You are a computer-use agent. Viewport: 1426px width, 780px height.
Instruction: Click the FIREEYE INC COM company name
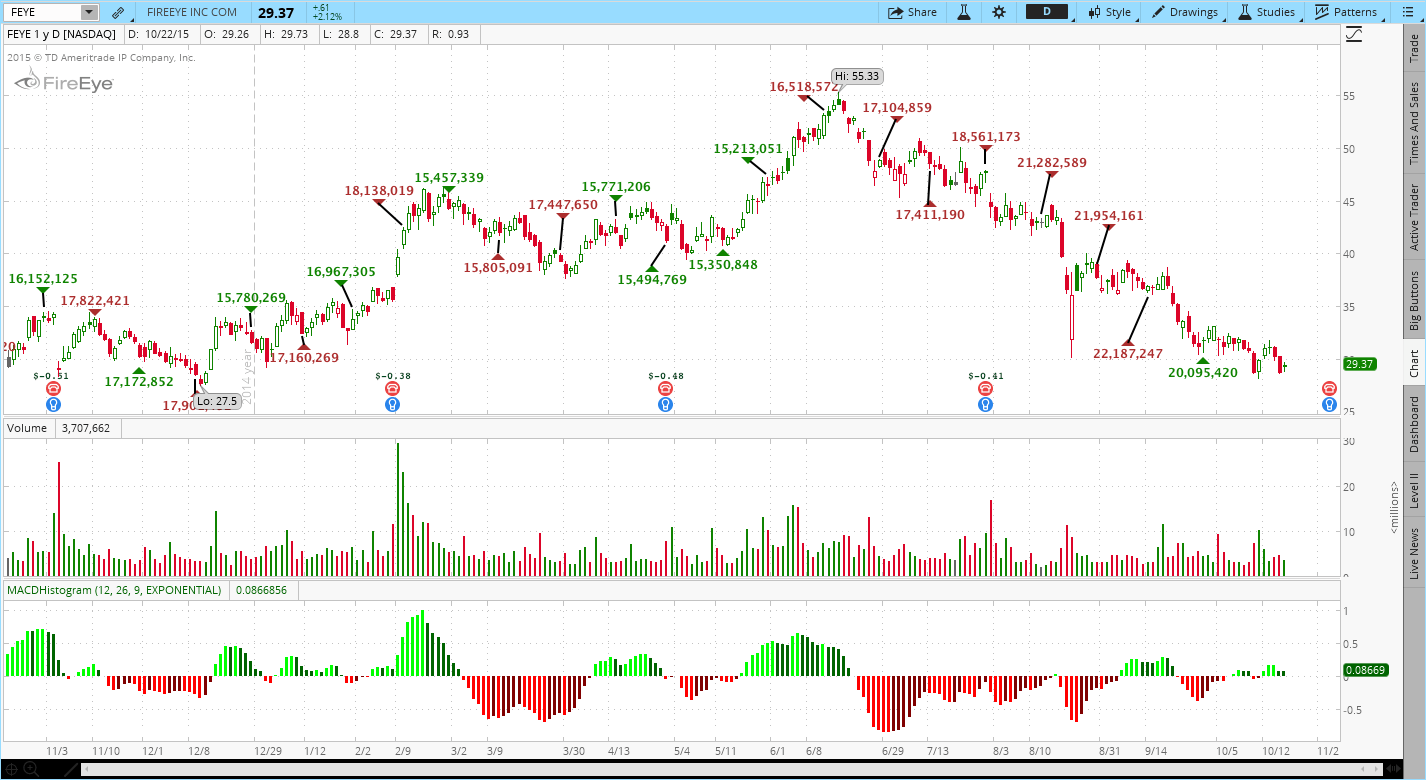coord(192,12)
